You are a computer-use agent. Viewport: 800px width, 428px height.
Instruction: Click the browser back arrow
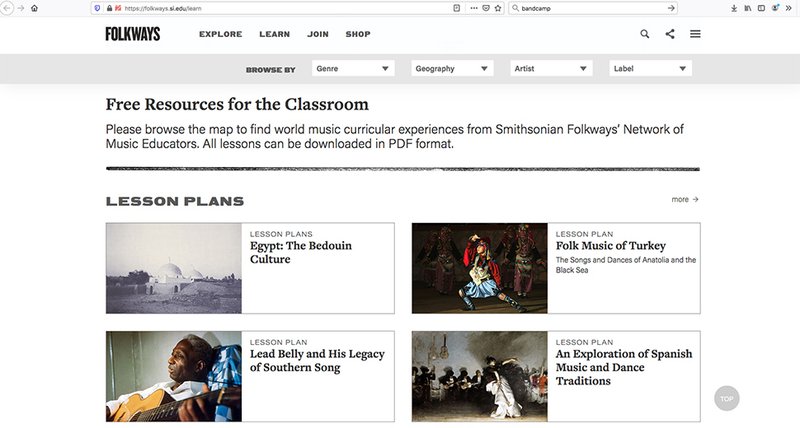pos(8,8)
